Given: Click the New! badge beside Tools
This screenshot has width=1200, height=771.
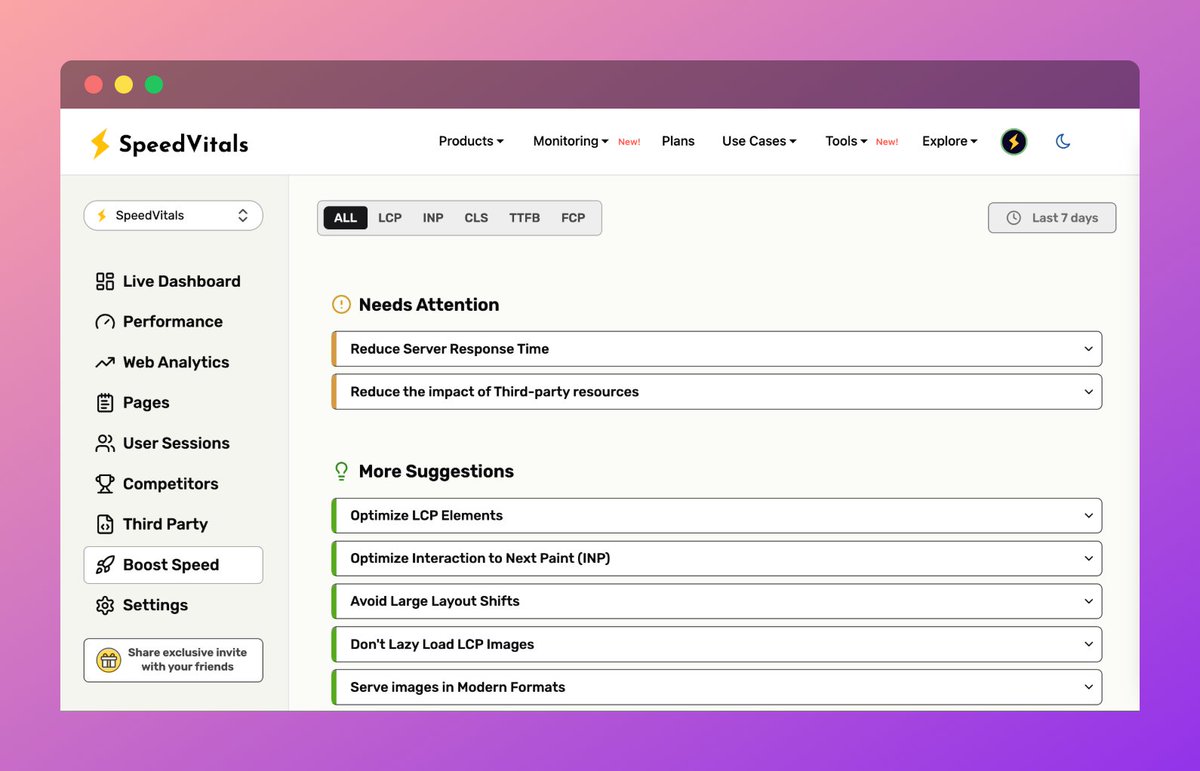Looking at the screenshot, I should coord(887,142).
